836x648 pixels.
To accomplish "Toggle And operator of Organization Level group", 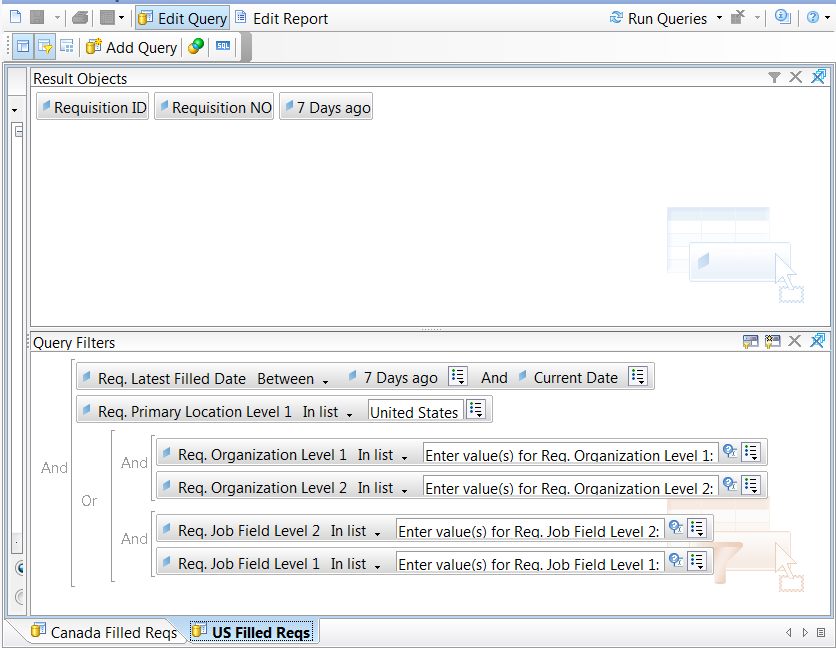I will [134, 462].
